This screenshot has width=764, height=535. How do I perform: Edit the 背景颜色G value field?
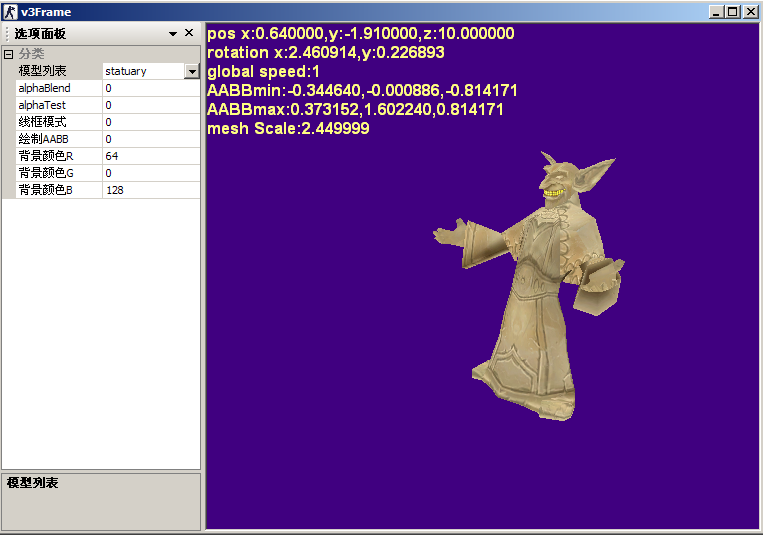click(x=151, y=173)
